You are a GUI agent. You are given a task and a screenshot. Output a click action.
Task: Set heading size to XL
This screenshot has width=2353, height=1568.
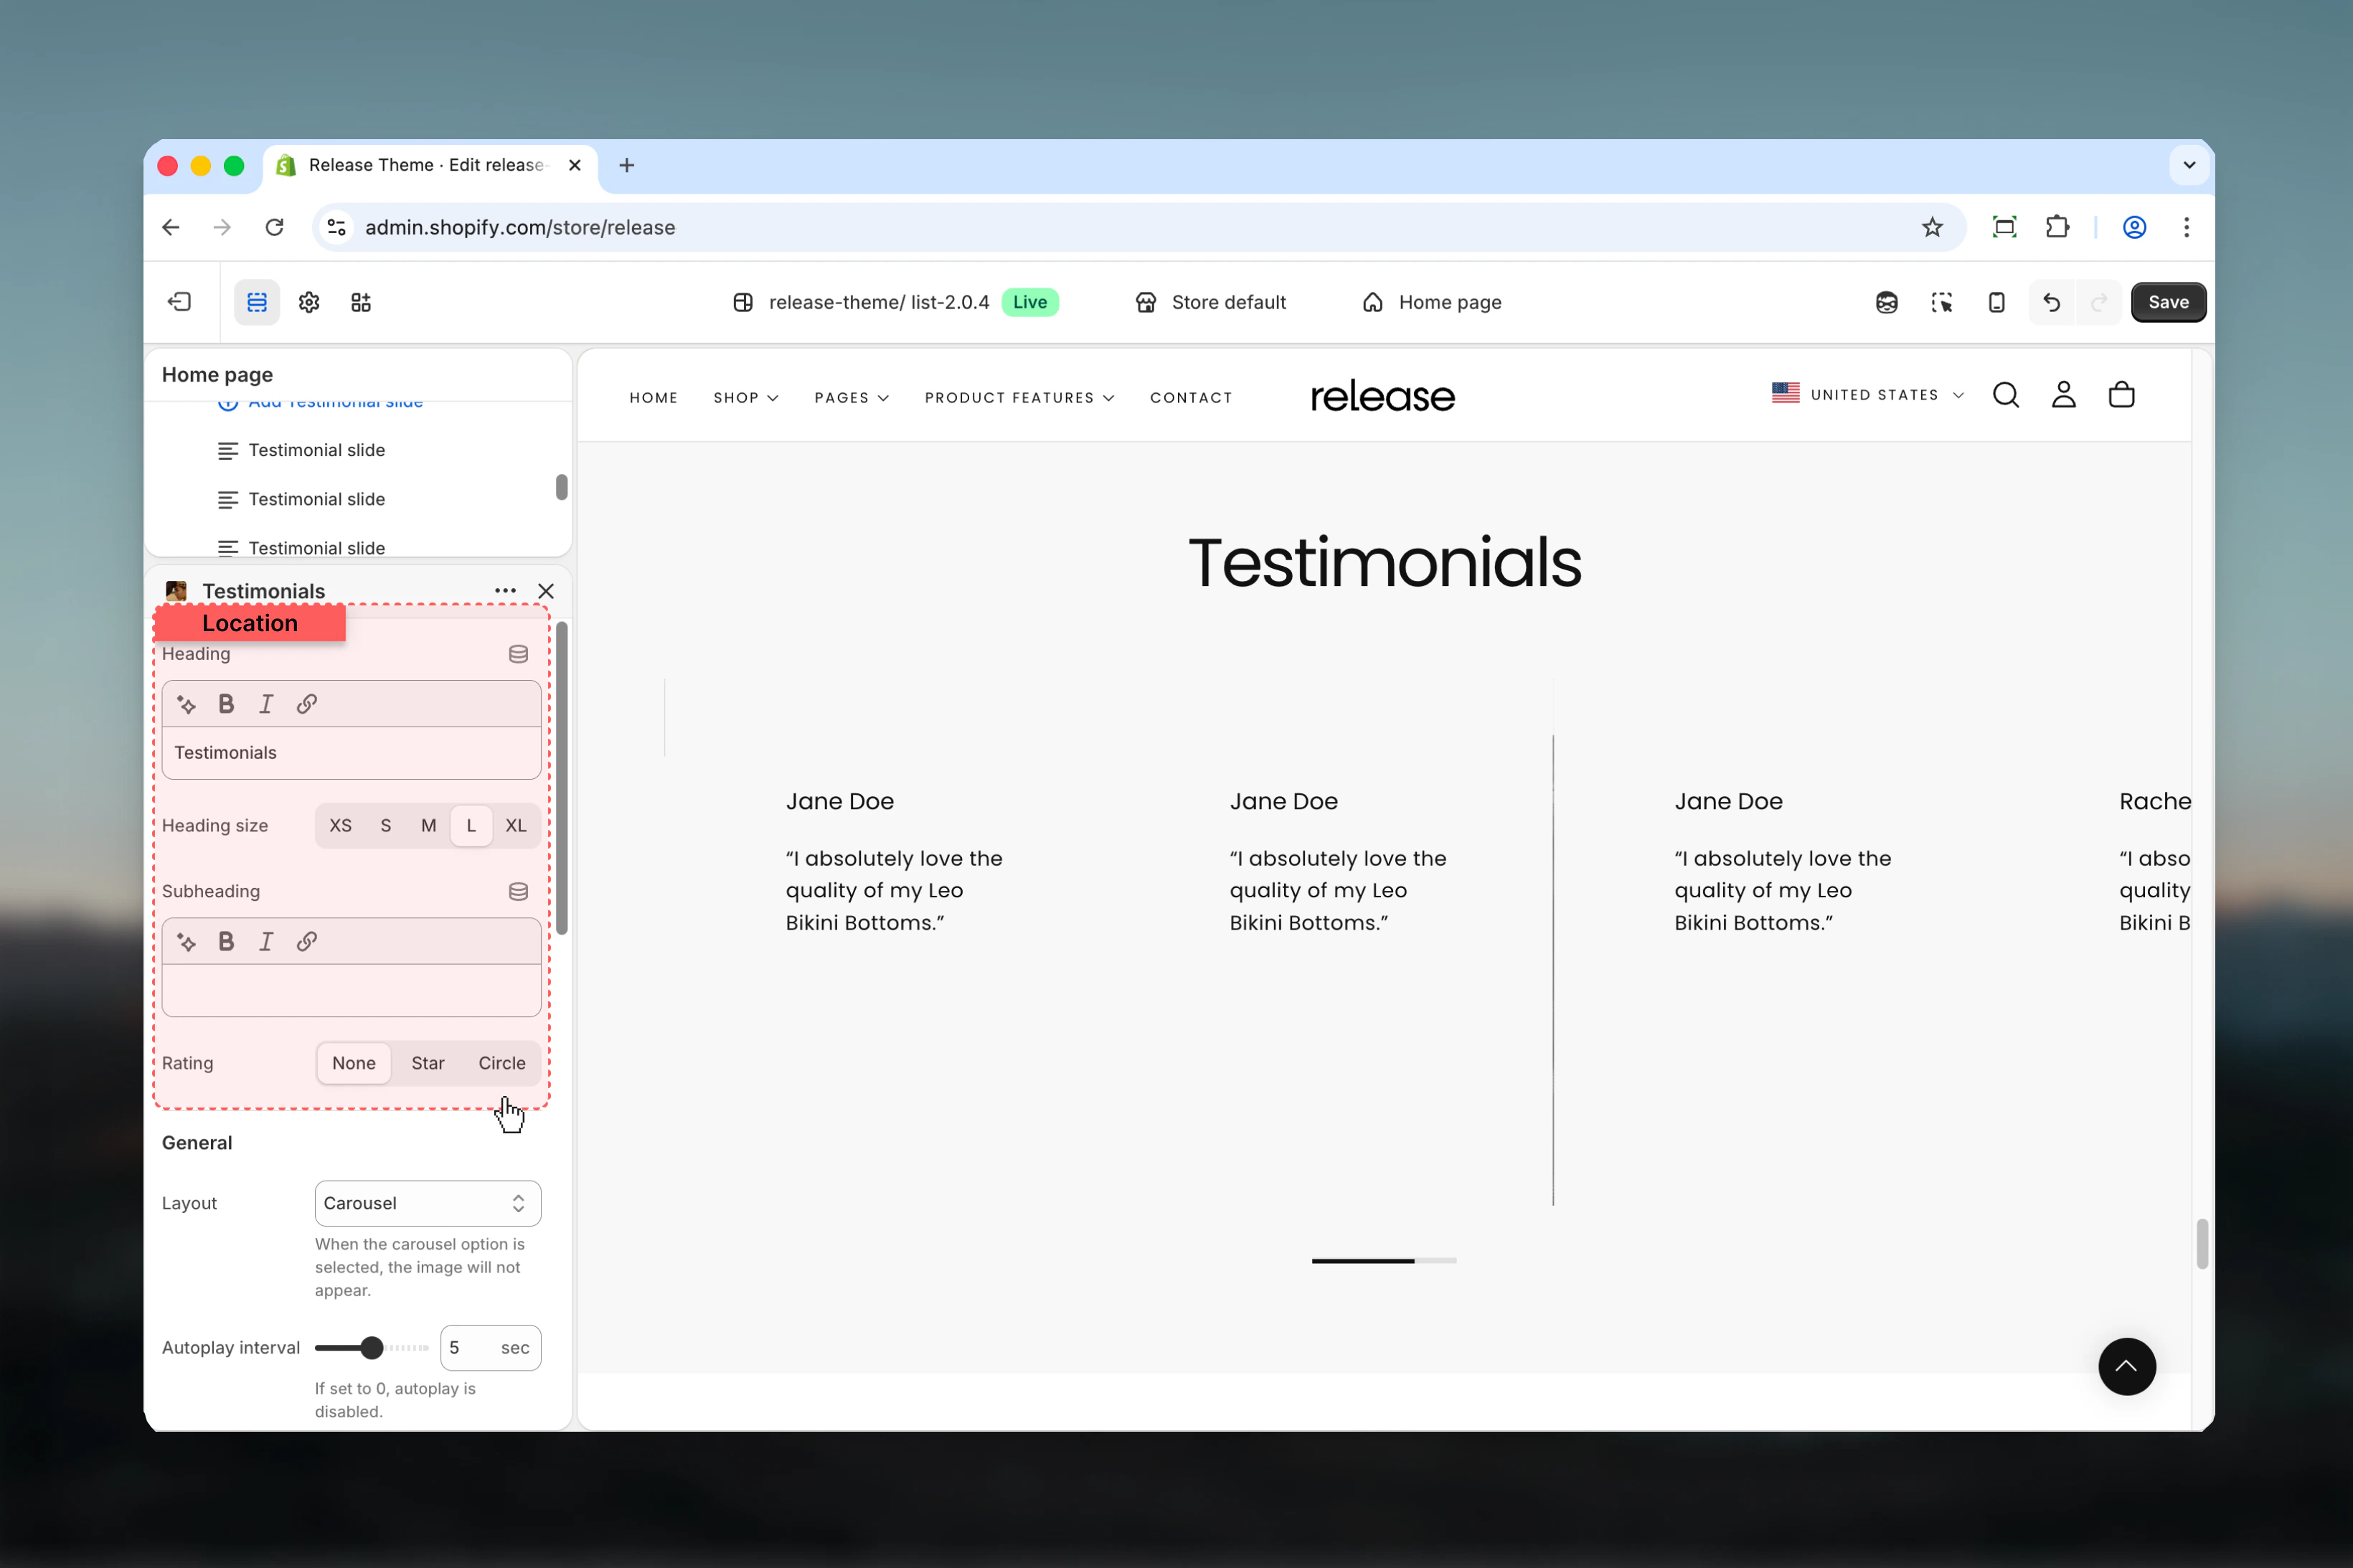[x=515, y=825]
